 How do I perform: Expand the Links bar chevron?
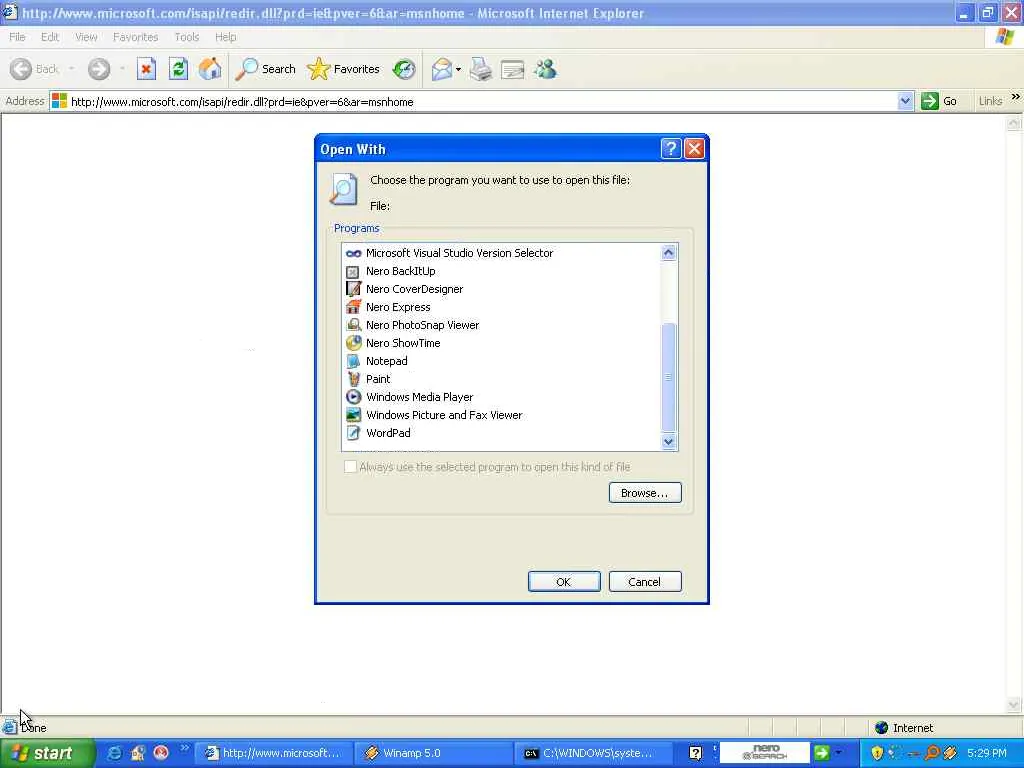click(x=1016, y=97)
